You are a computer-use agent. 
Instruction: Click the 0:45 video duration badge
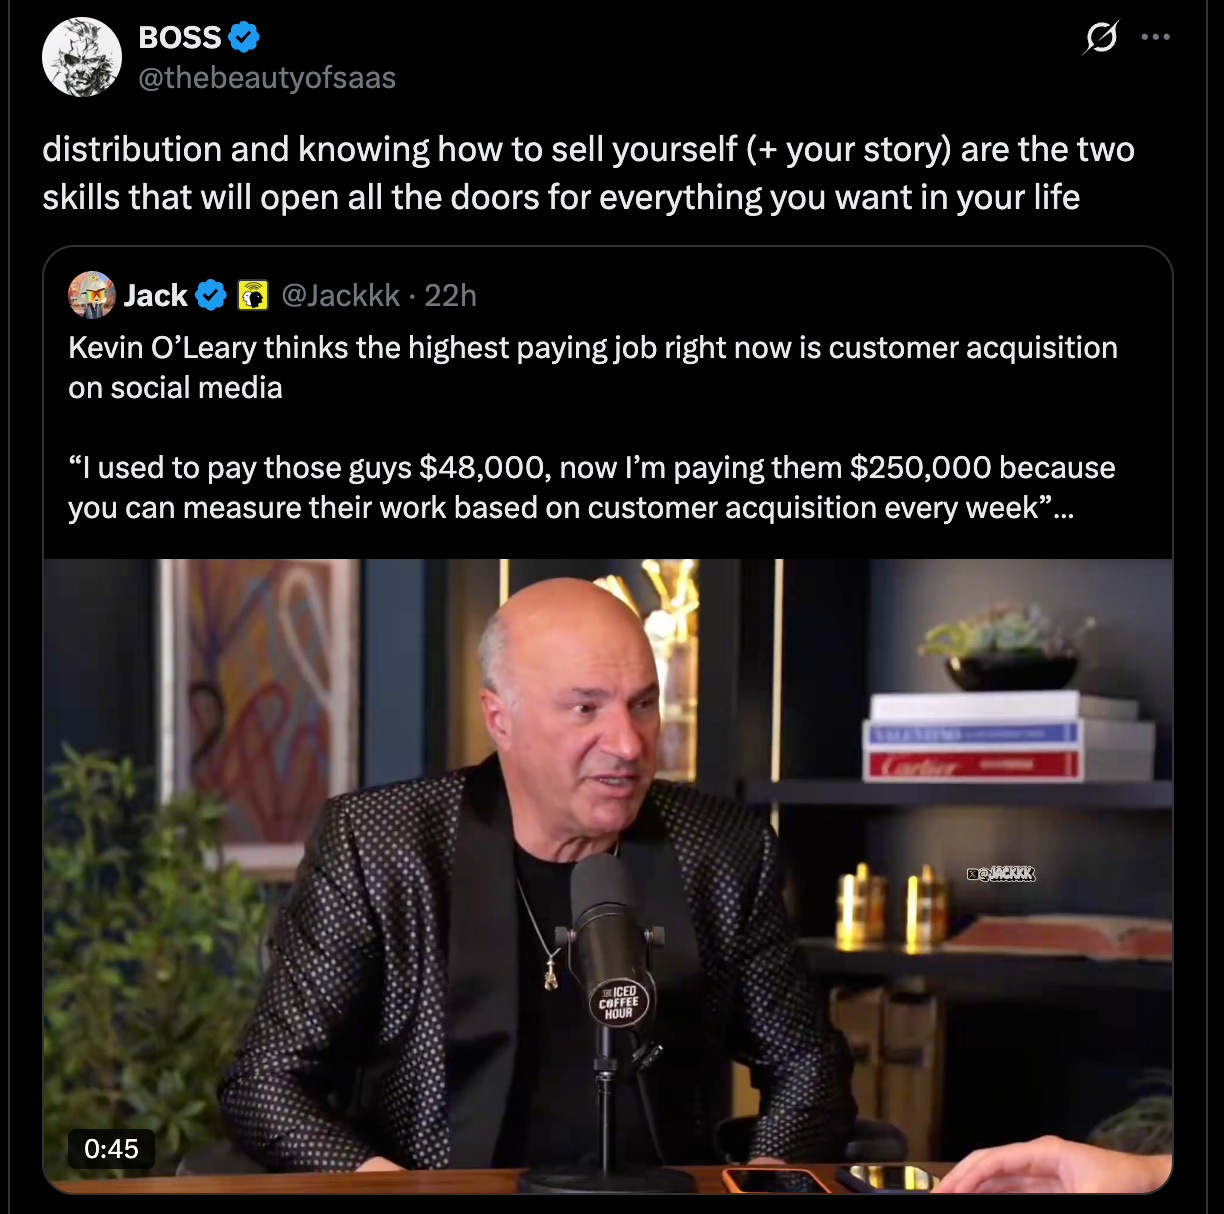click(x=111, y=1148)
